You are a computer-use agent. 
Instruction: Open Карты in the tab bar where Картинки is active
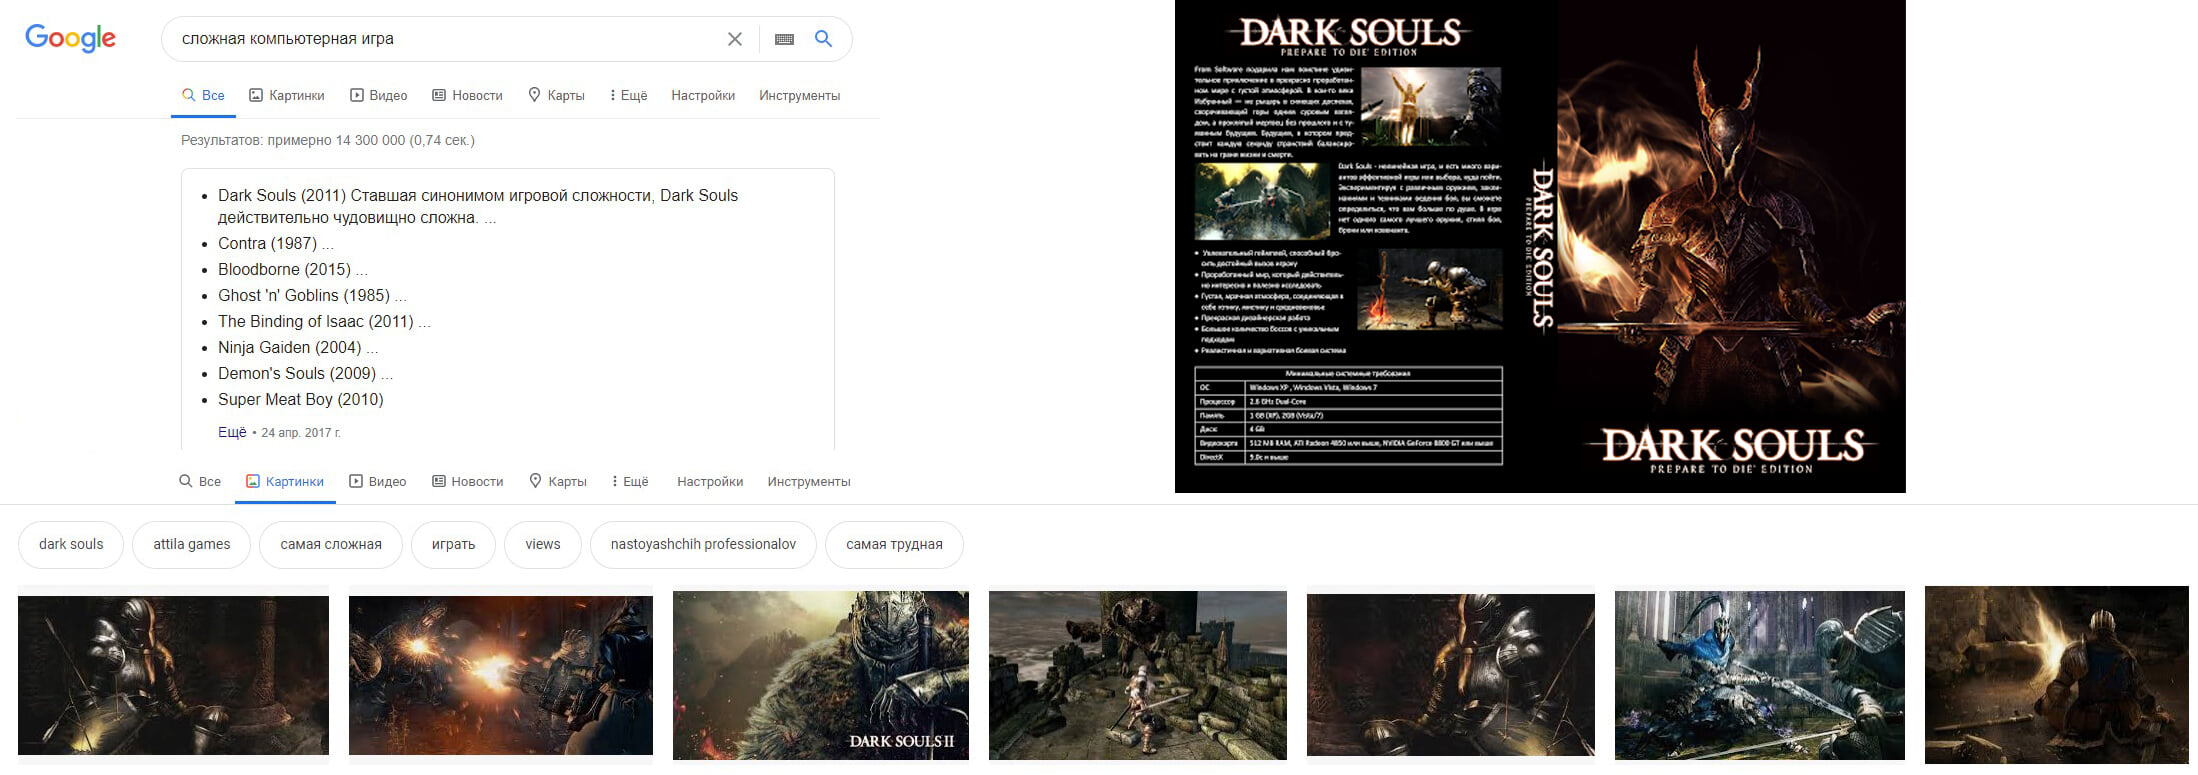pos(557,481)
